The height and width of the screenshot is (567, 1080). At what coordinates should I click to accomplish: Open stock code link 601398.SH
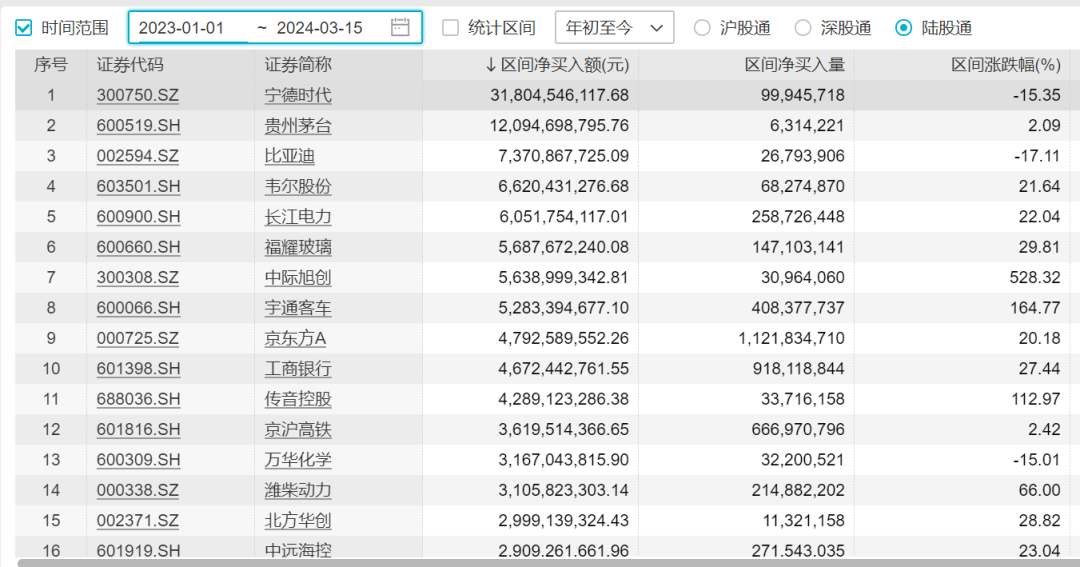click(x=138, y=369)
